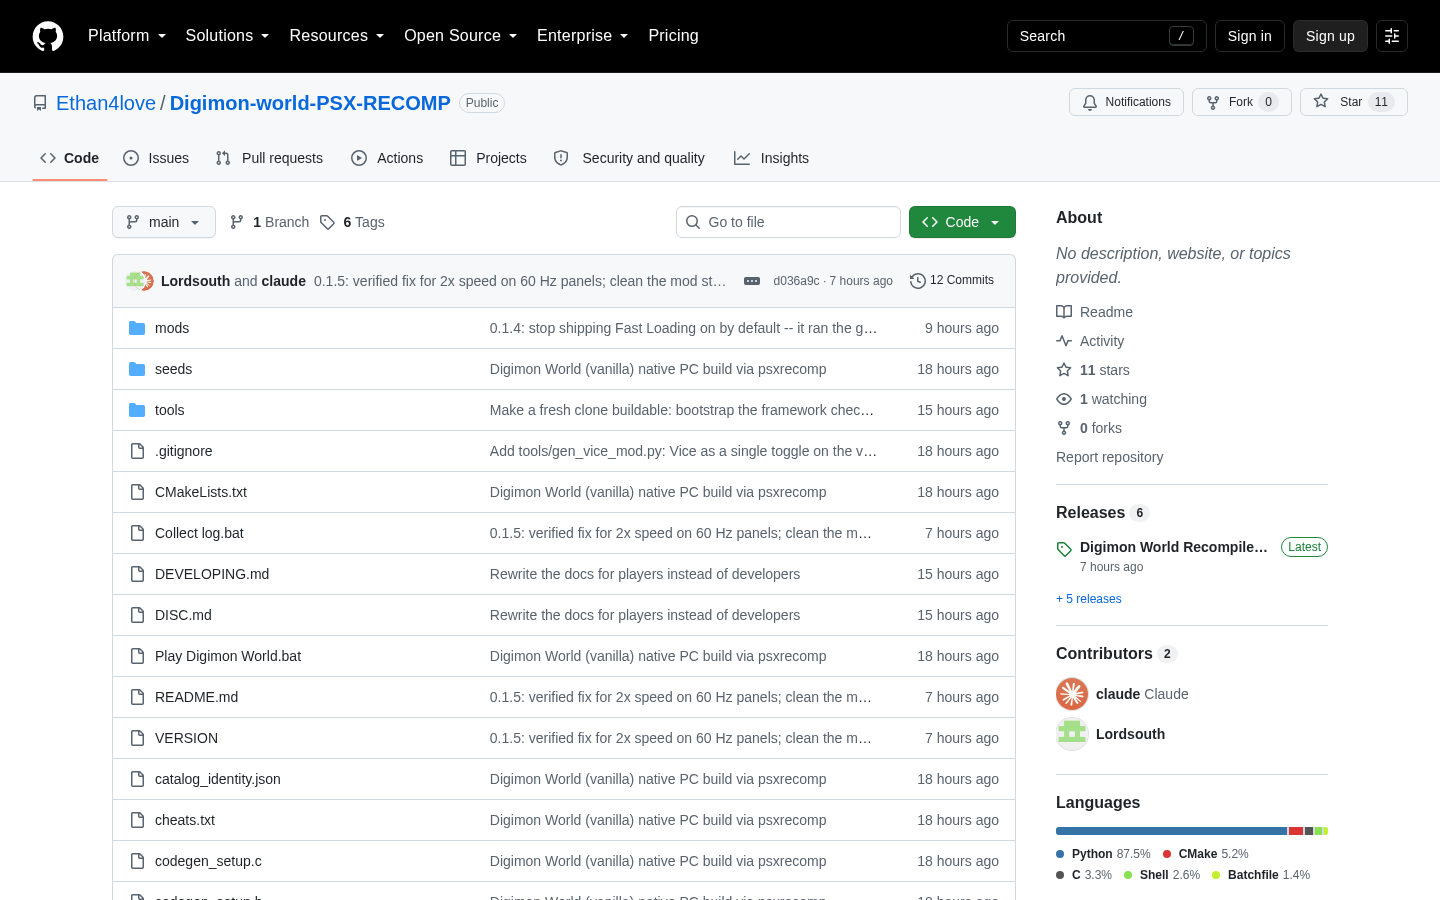
Task: Switch to the Security and quality tab
Action: (629, 158)
